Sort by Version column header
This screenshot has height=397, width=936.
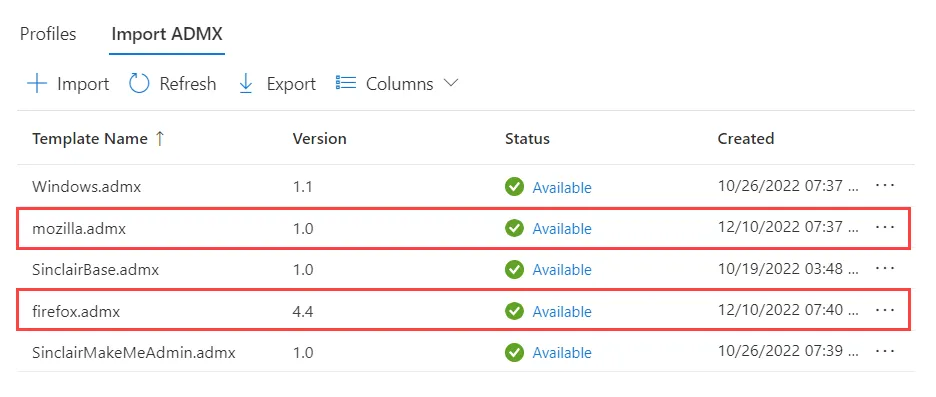(319, 139)
